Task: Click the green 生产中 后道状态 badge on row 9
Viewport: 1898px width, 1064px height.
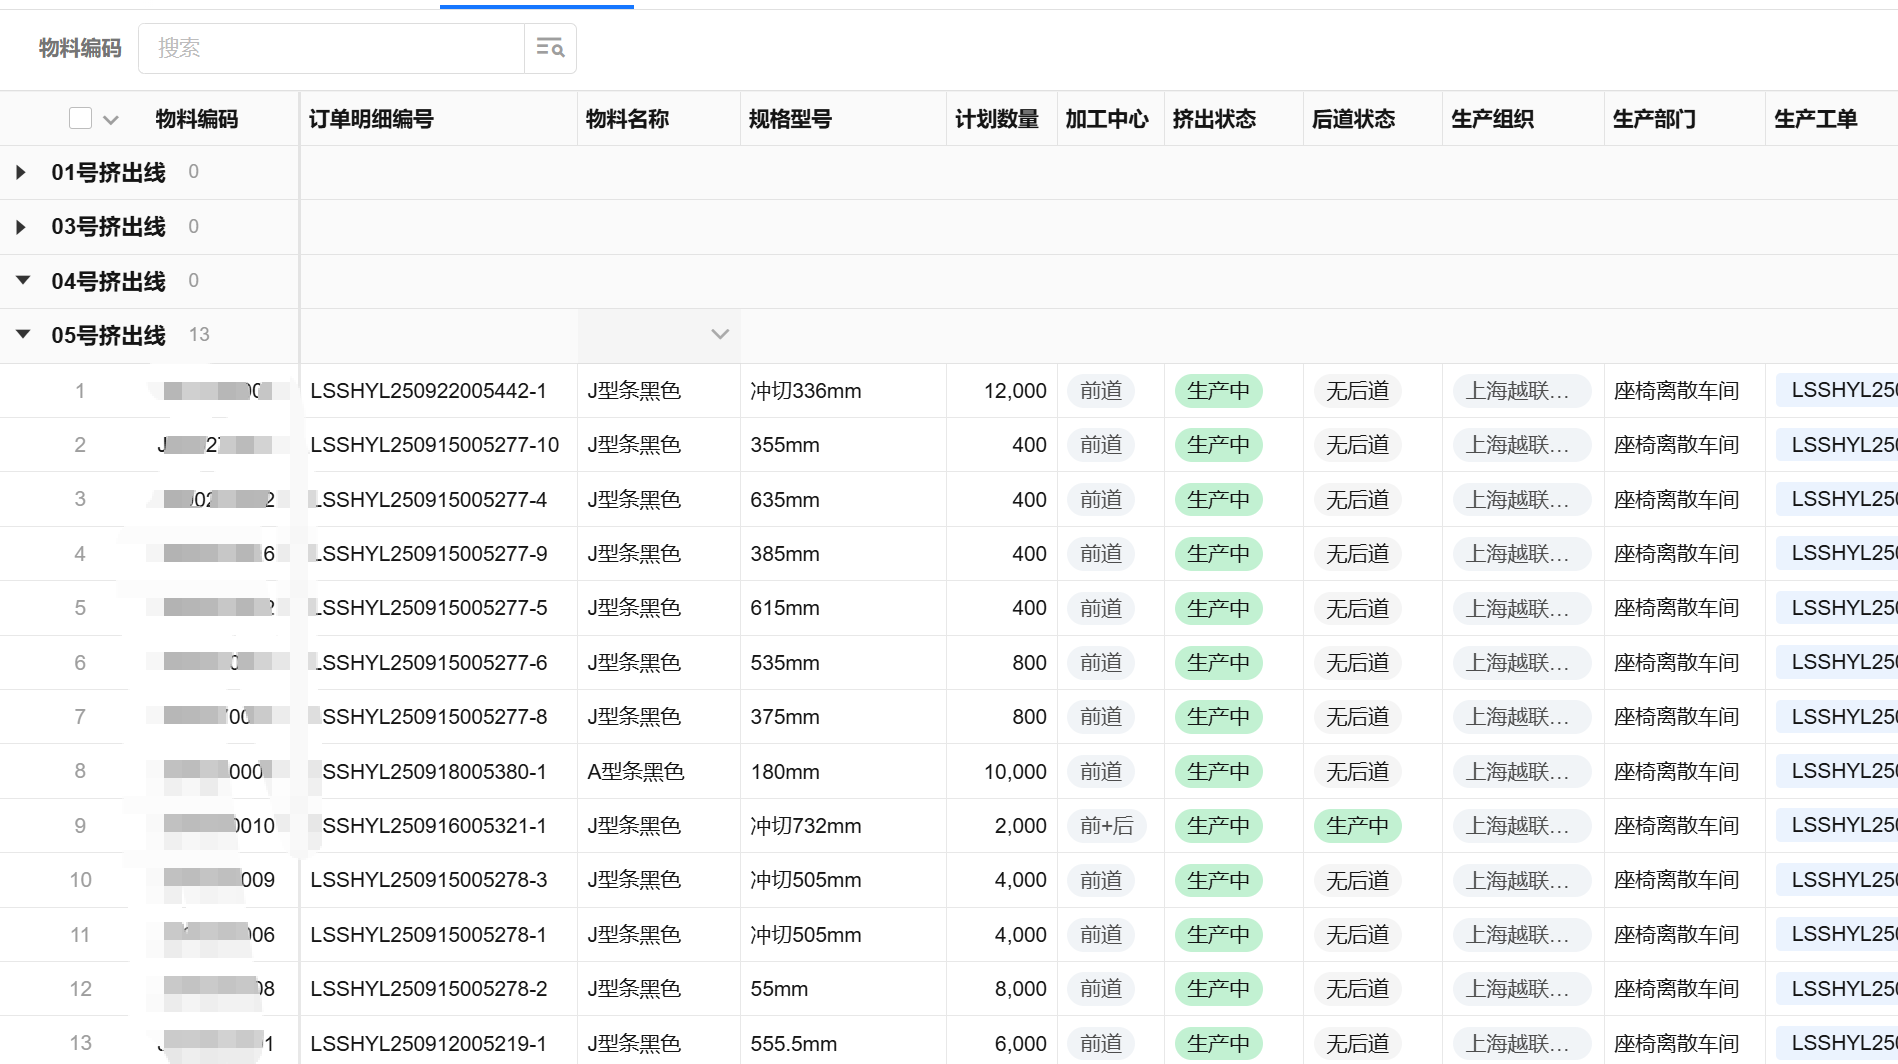Action: click(x=1357, y=825)
